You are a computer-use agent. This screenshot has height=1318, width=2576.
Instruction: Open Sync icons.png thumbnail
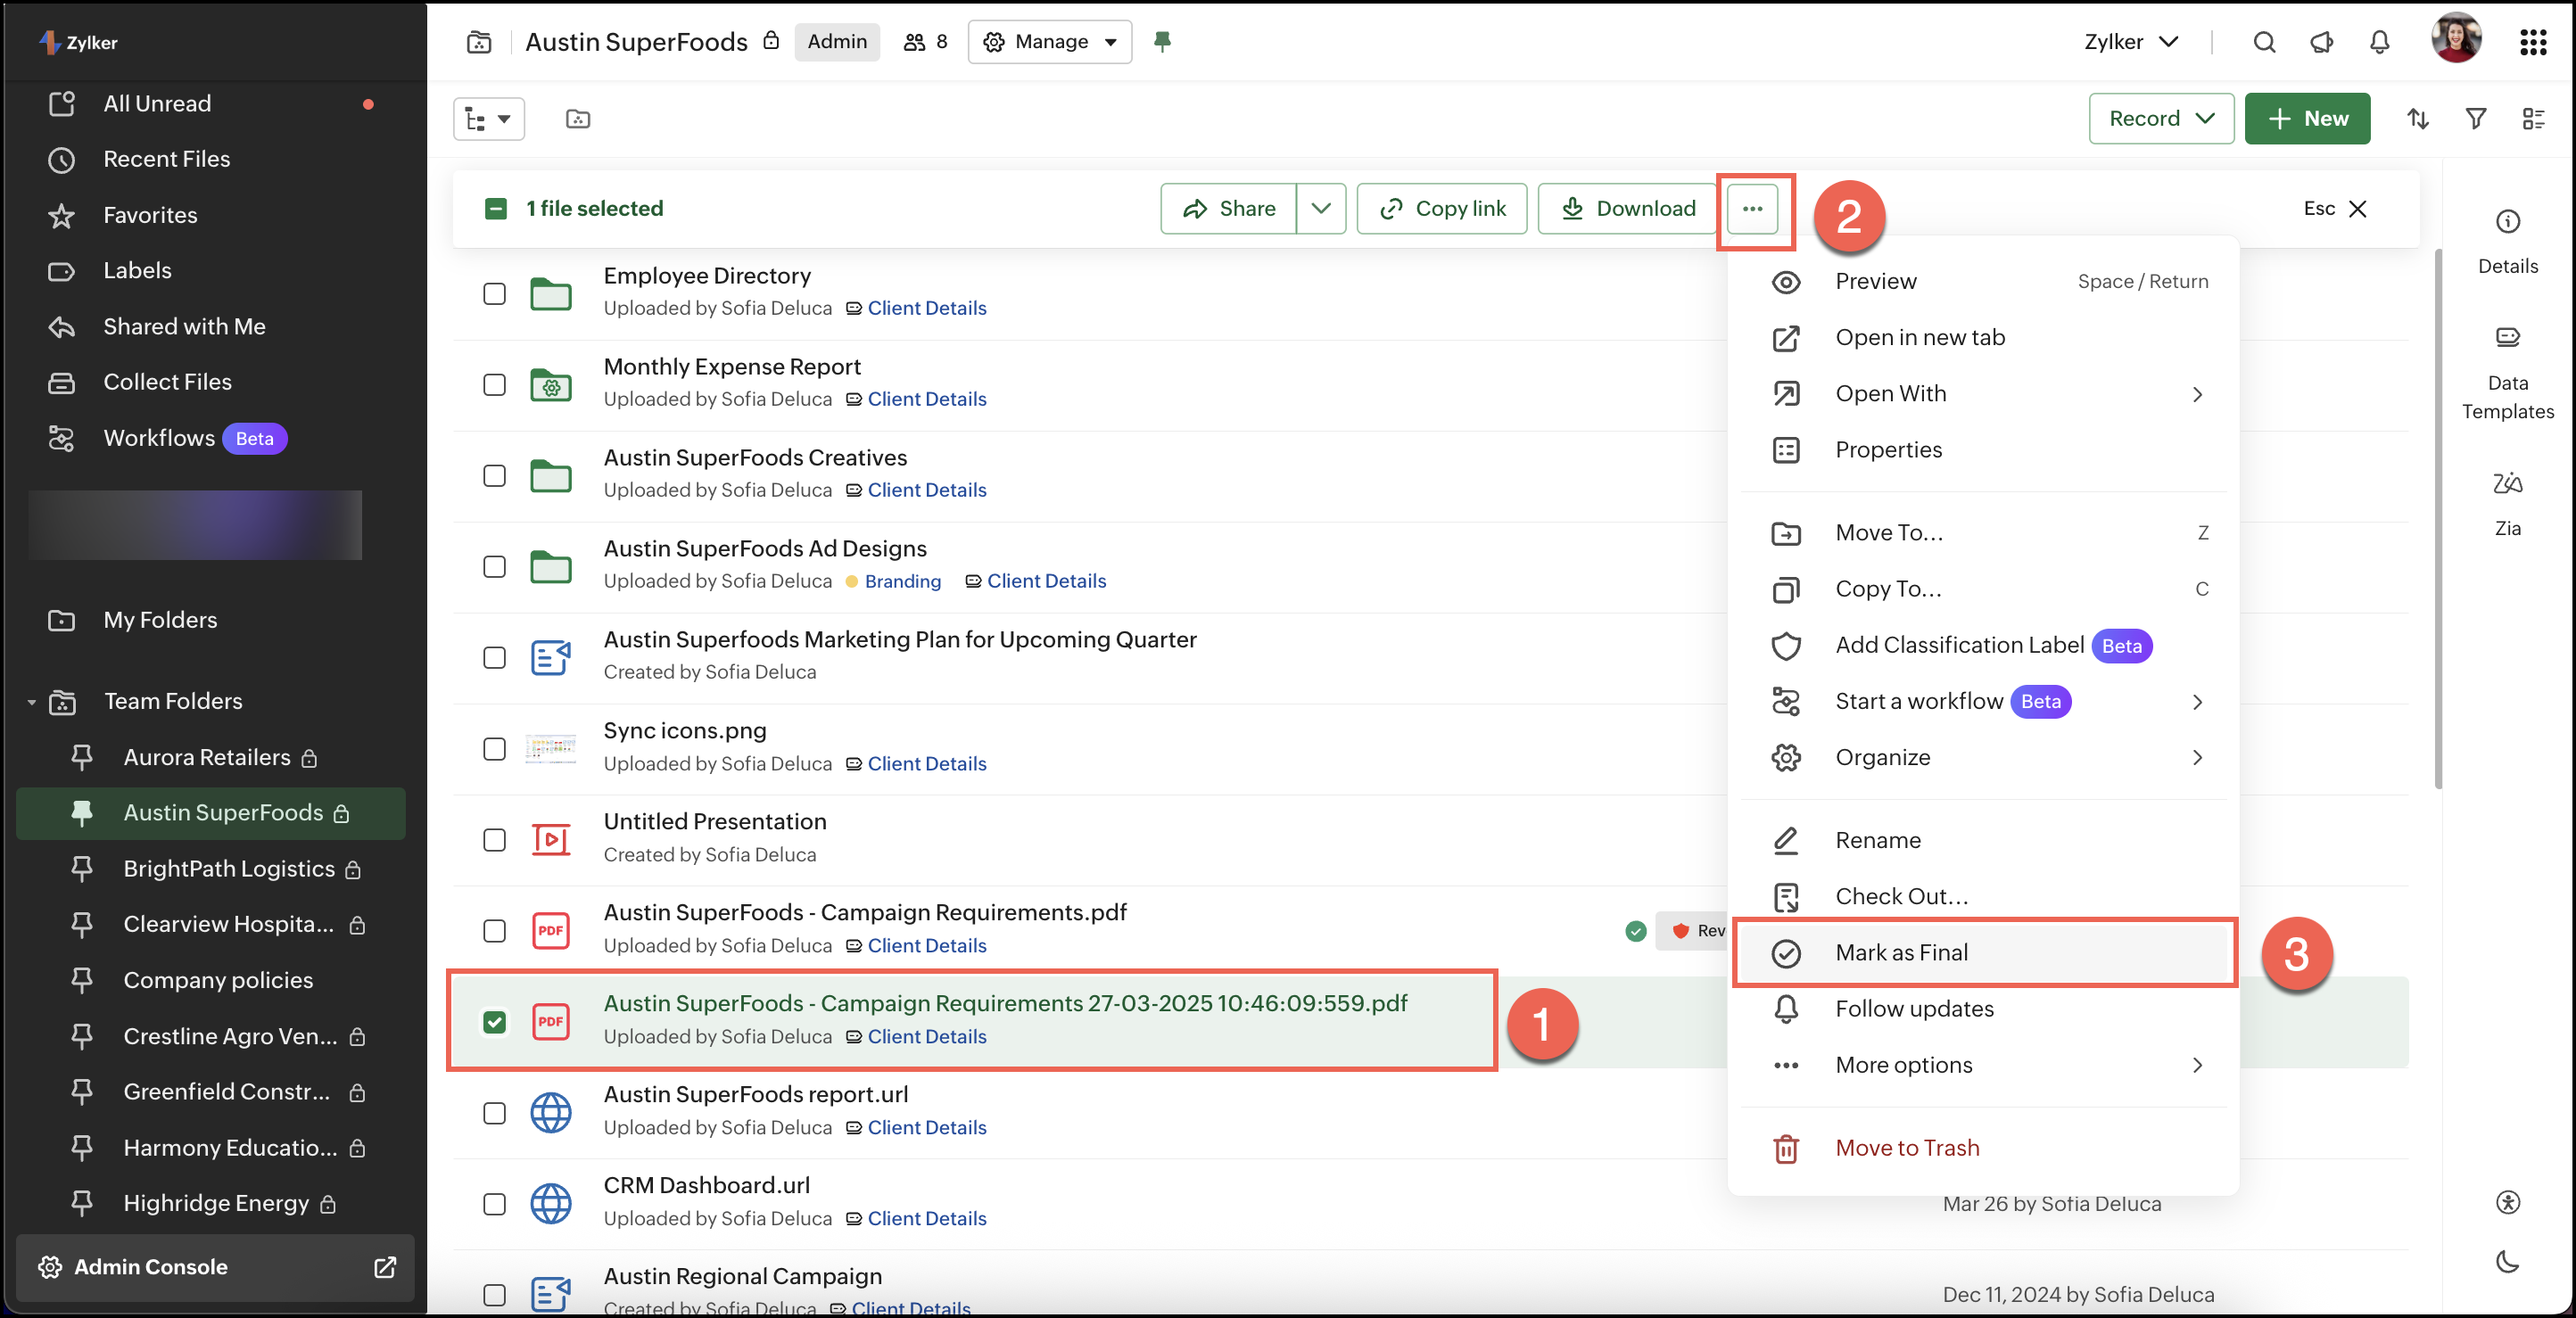550,748
